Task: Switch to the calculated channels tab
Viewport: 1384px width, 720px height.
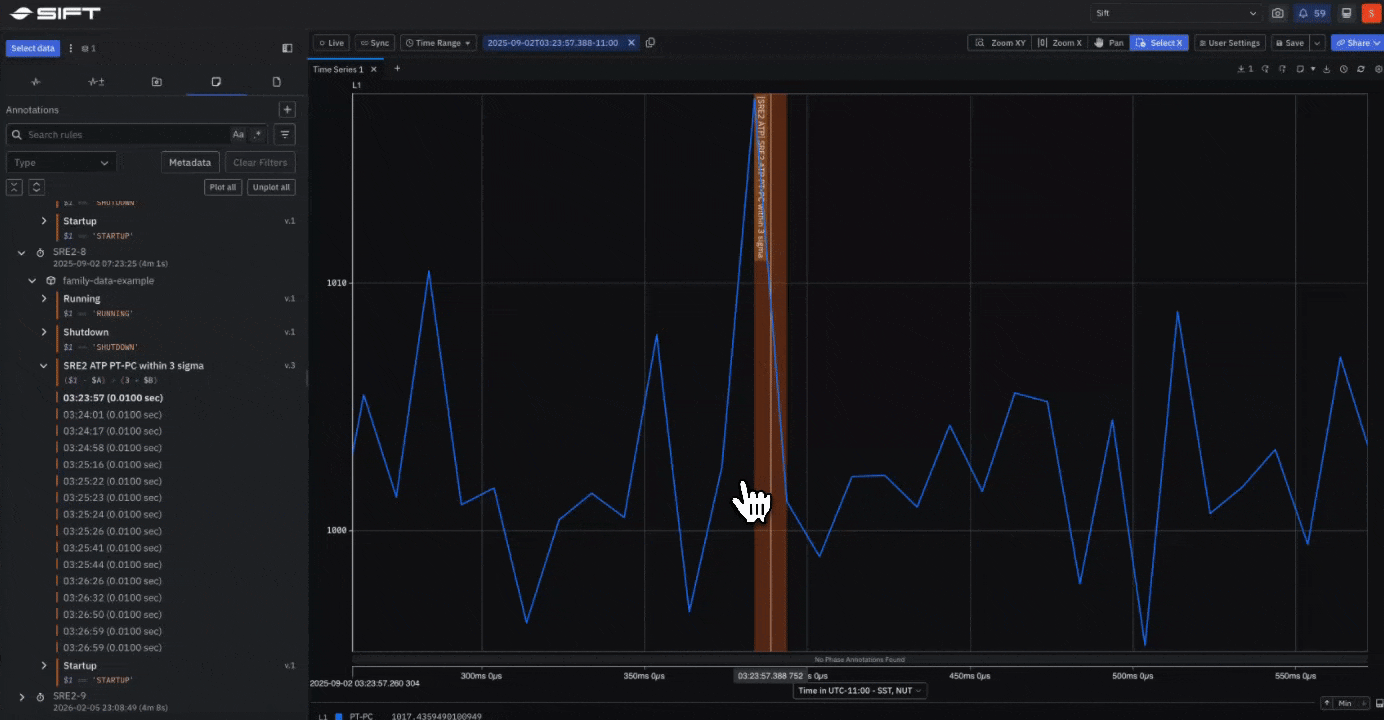Action: [96, 82]
